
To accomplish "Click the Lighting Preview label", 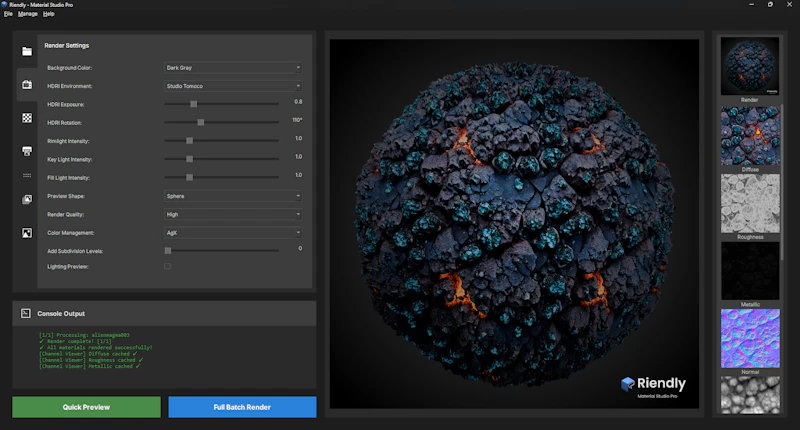I will [67, 267].
